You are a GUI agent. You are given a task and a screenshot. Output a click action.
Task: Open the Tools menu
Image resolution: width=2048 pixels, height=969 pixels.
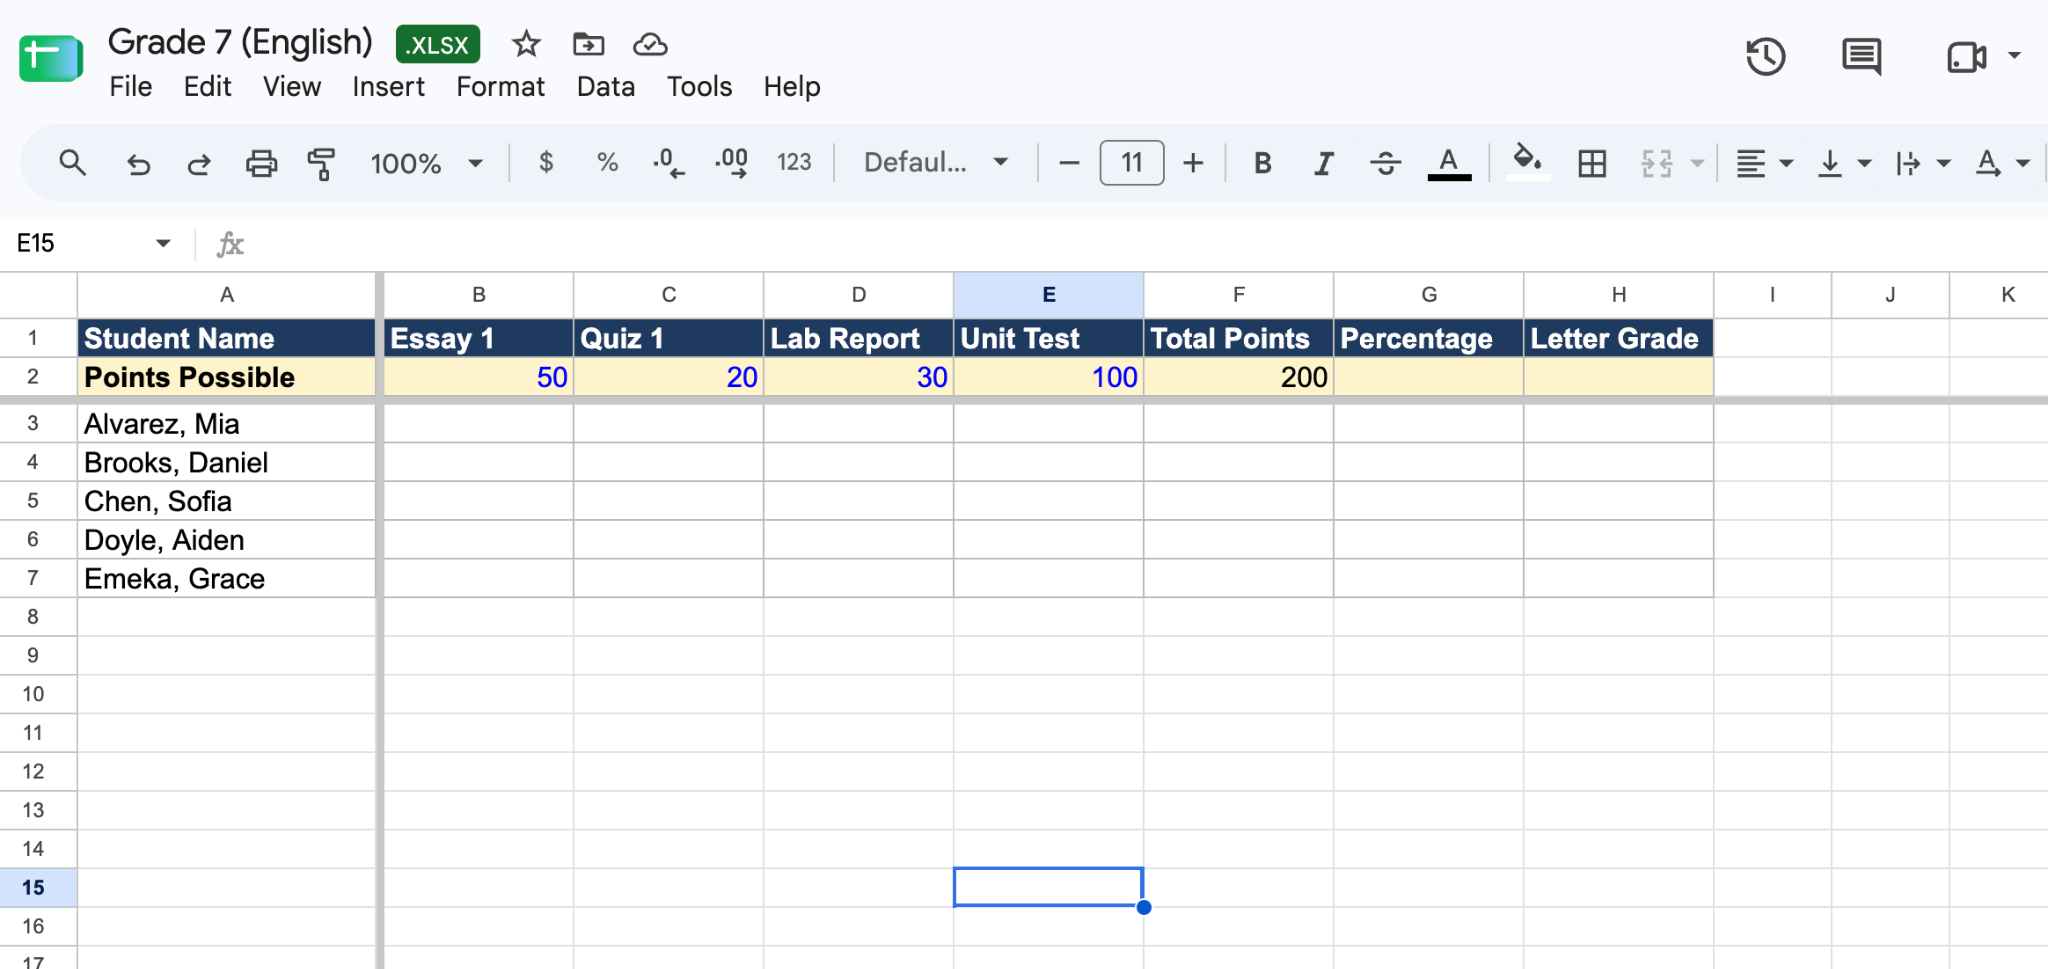700,87
